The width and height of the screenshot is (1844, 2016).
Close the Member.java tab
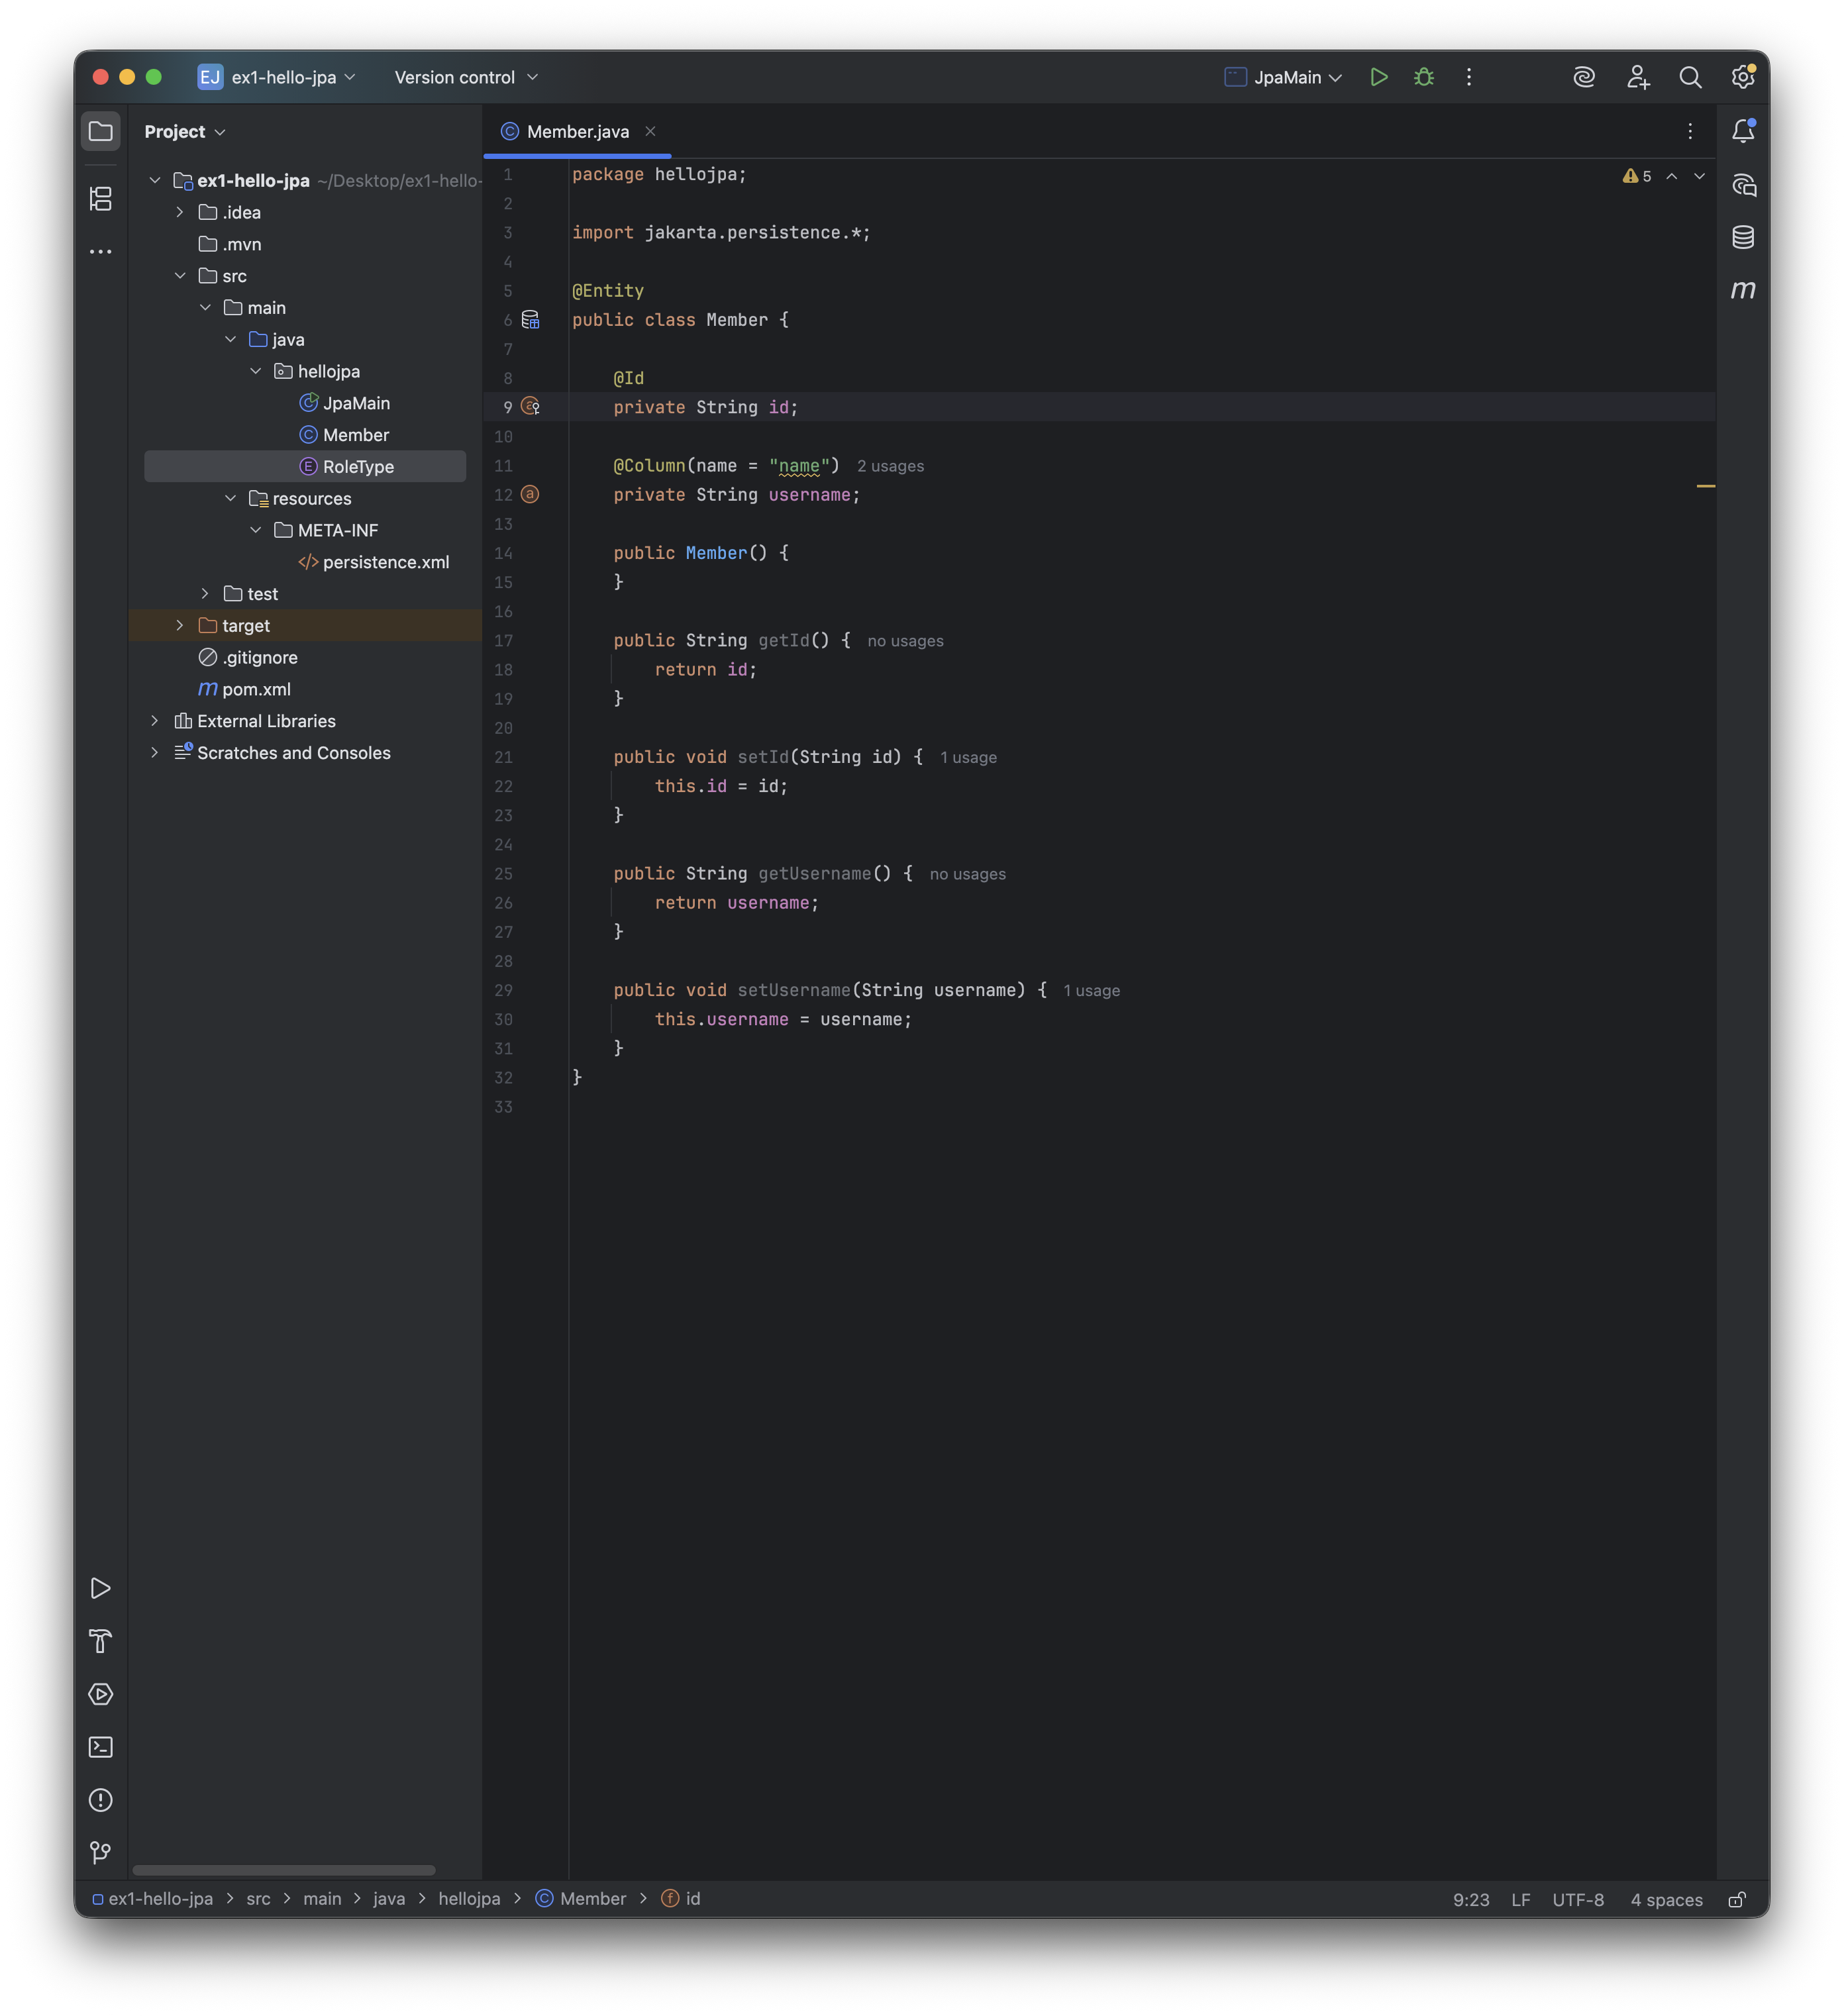[650, 131]
